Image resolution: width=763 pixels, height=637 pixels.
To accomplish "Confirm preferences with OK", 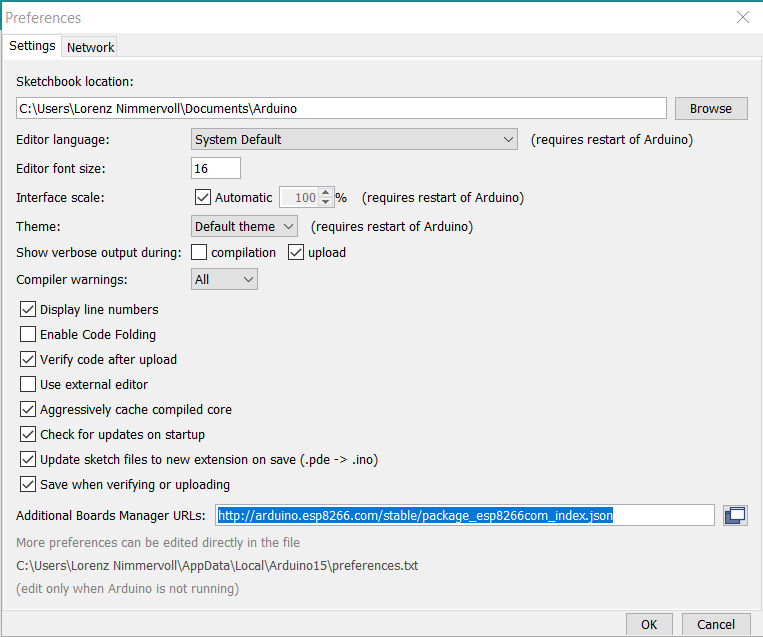I will [649, 624].
